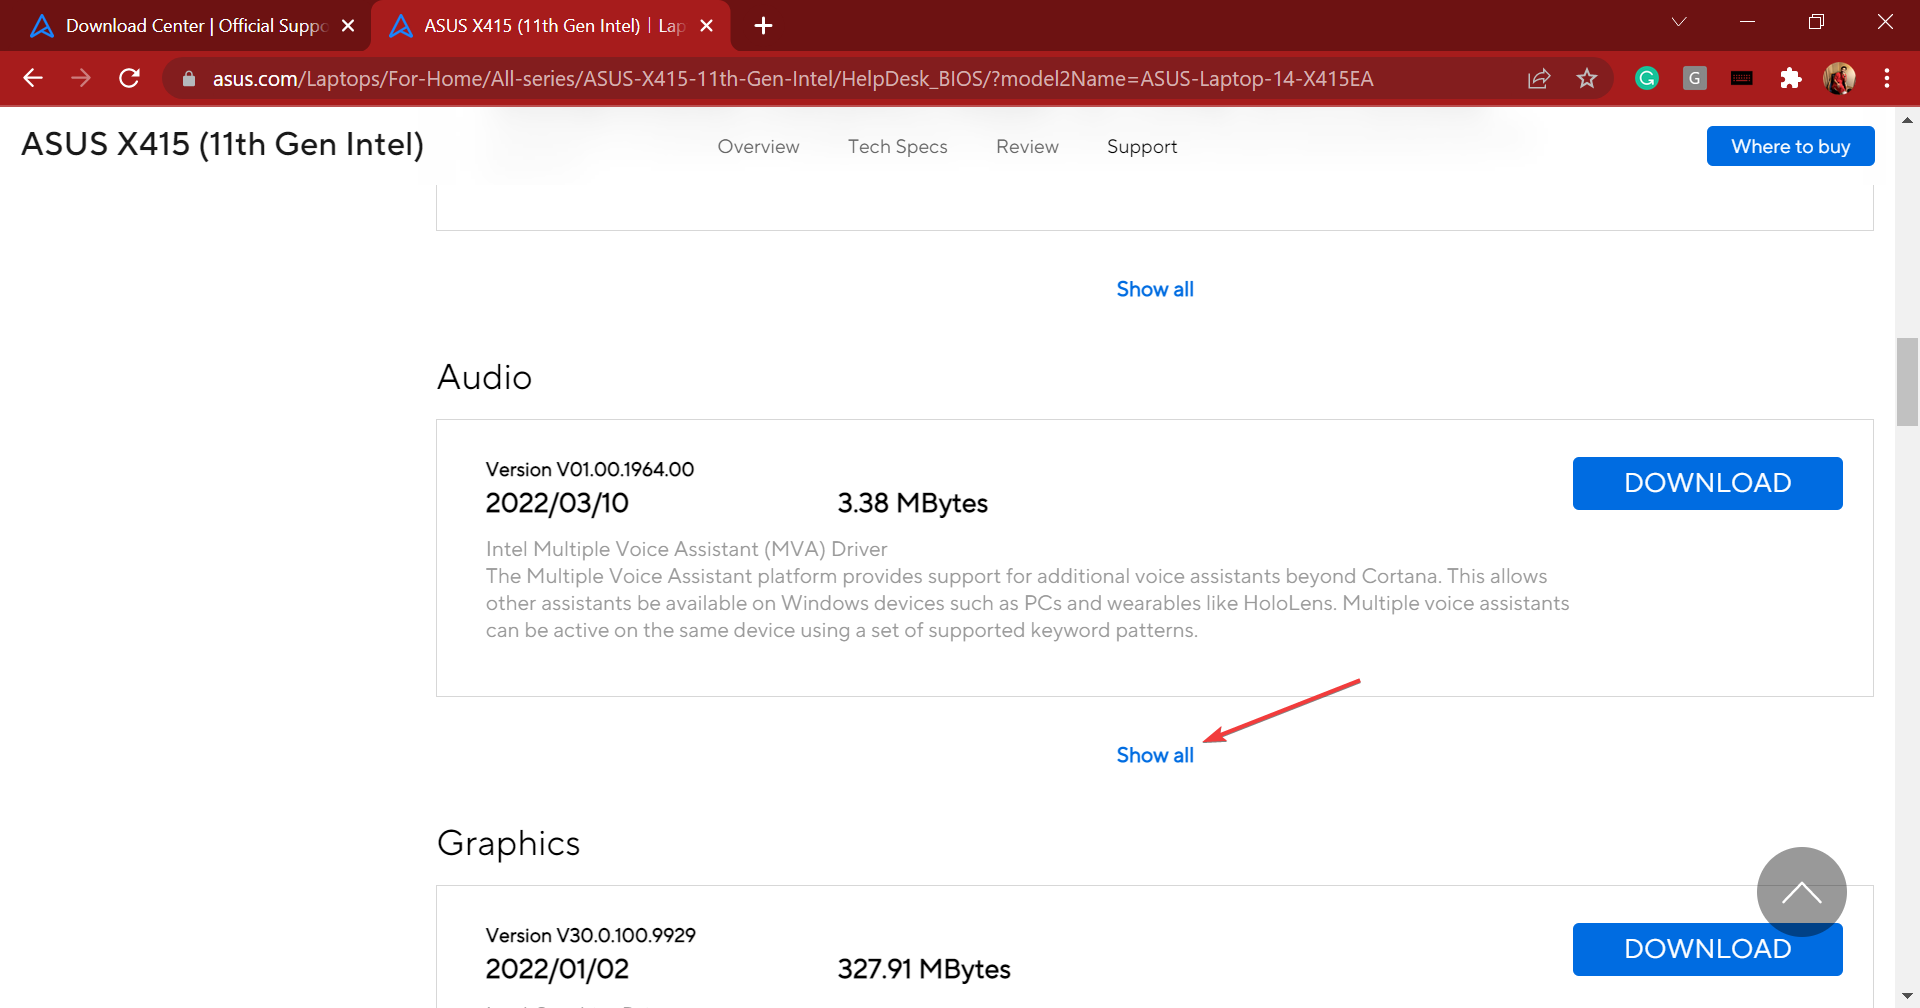This screenshot has height=1008, width=1920.
Task: Open Grammarly extension icon
Action: click(x=1647, y=78)
